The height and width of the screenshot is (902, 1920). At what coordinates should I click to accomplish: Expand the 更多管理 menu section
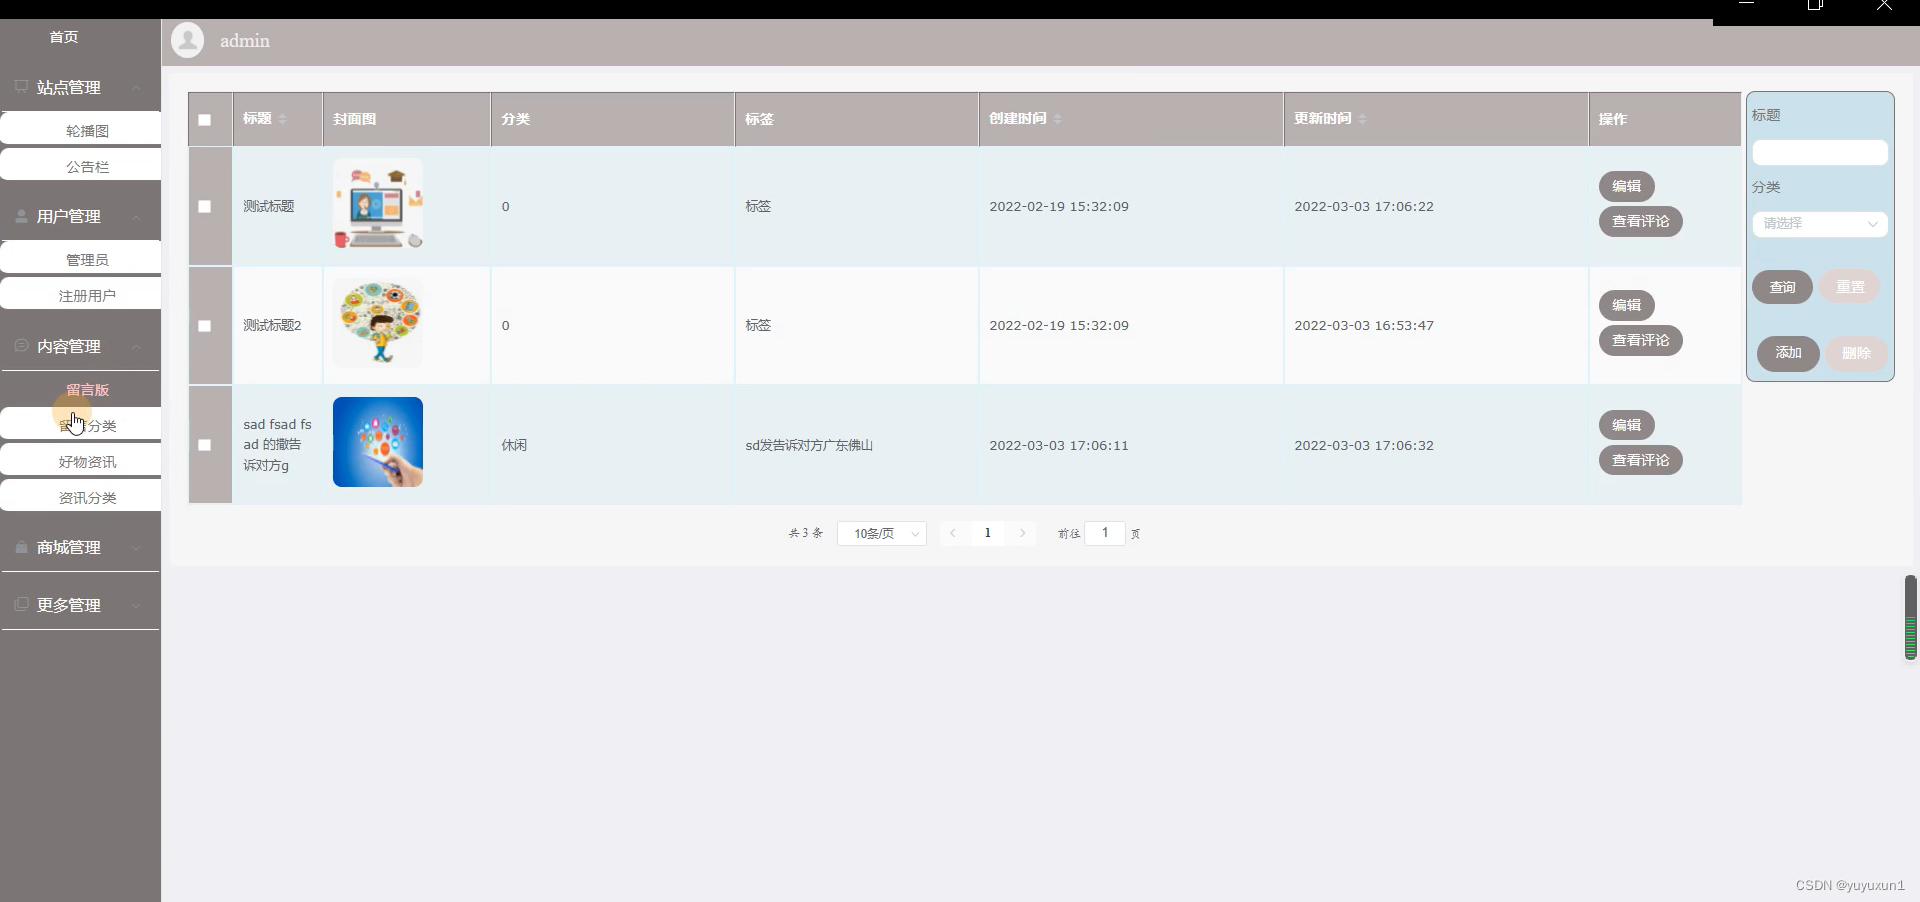click(x=136, y=606)
